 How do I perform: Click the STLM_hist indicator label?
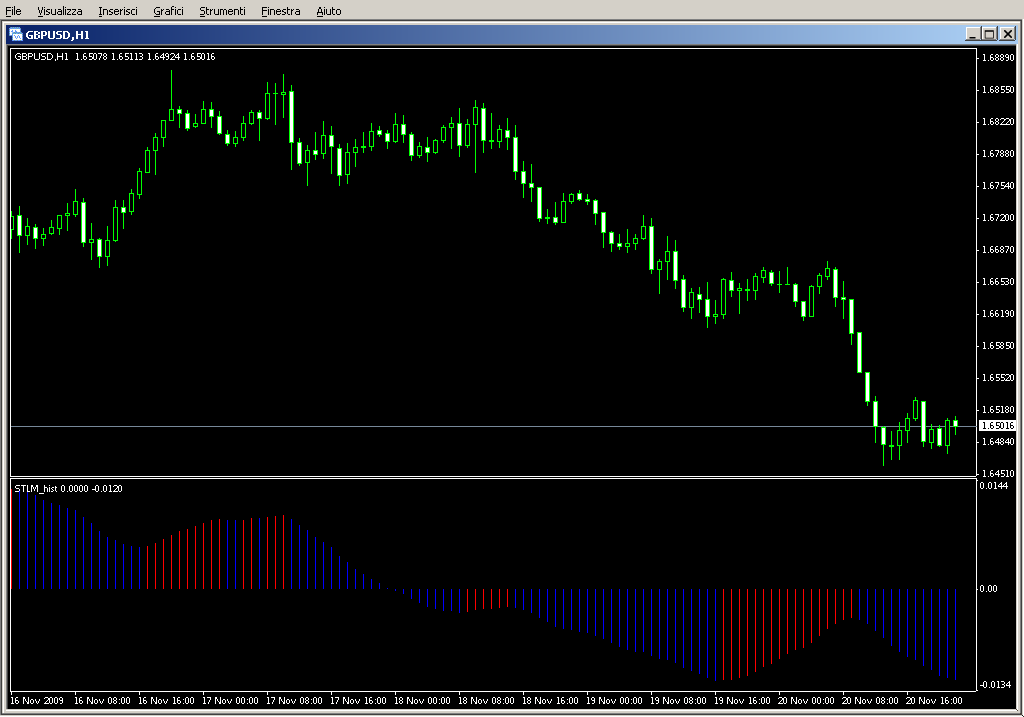[69, 488]
